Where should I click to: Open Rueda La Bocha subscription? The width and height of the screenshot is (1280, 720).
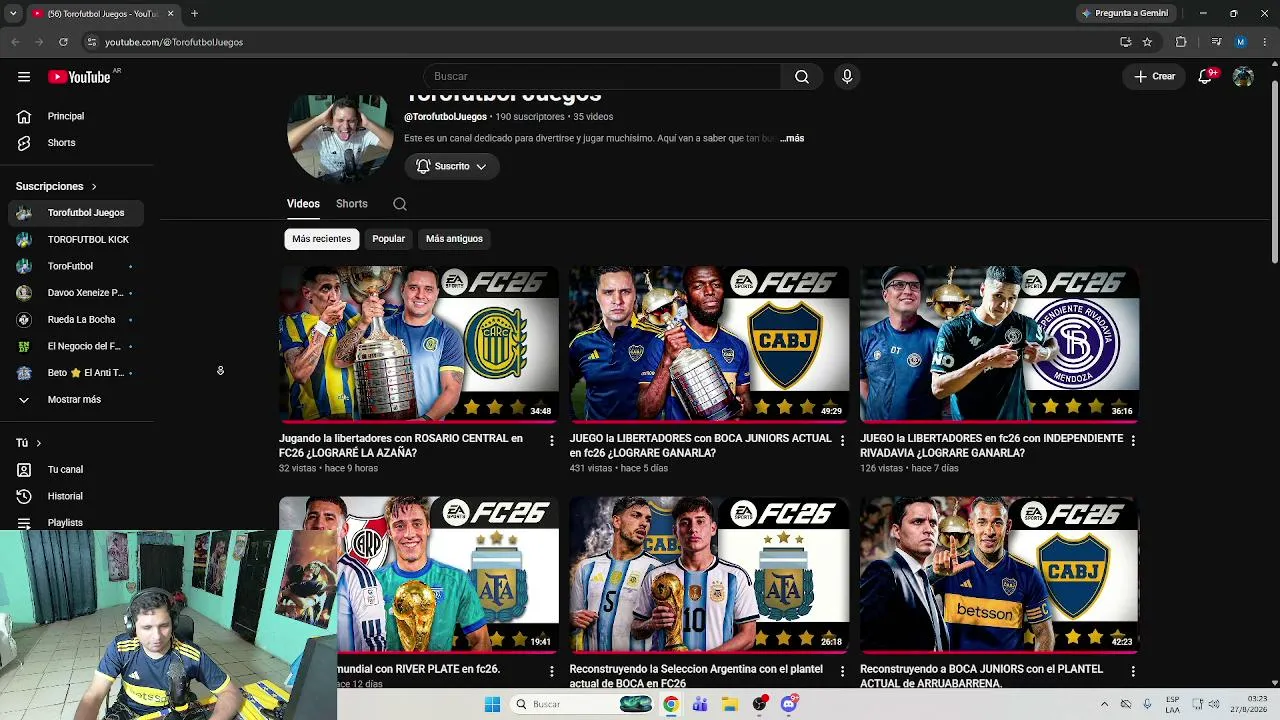click(76, 320)
